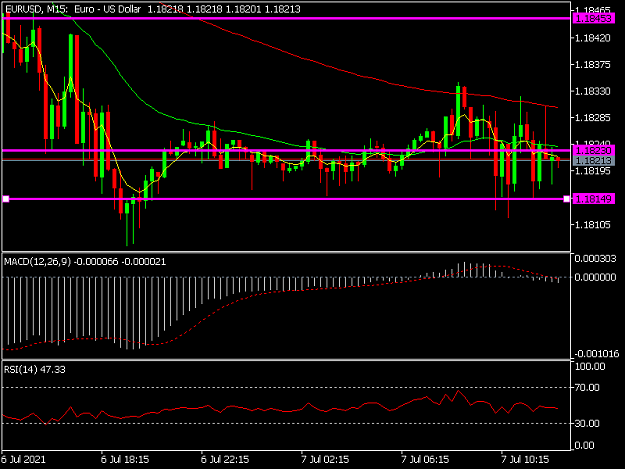The height and width of the screenshot is (469, 625).
Task: Click the RSI(14) 47.33 indicator label
Action: click(x=35, y=370)
